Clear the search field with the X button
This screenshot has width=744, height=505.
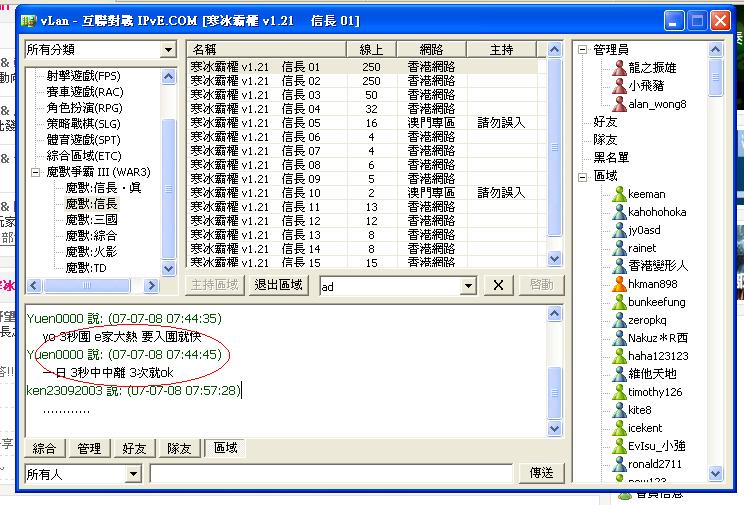498,285
